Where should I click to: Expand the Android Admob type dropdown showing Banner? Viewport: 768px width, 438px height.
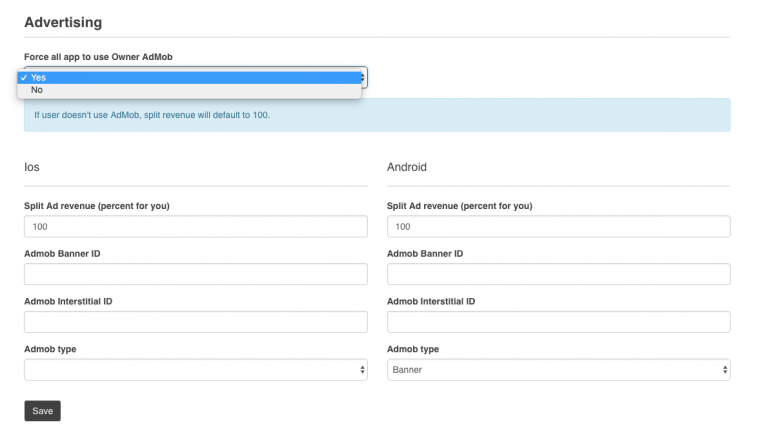coord(558,370)
